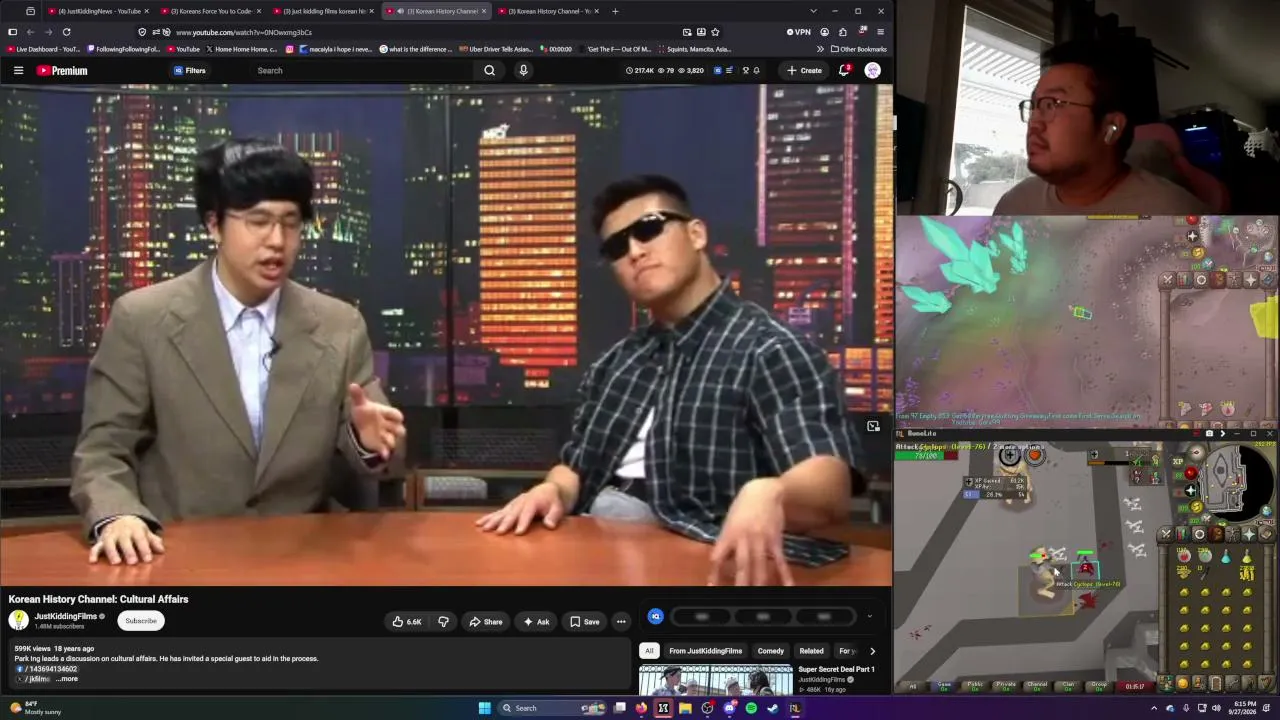Viewport: 1280px width, 720px height.
Task: Open the JustKiddingFilms channel link
Action: click(66, 616)
